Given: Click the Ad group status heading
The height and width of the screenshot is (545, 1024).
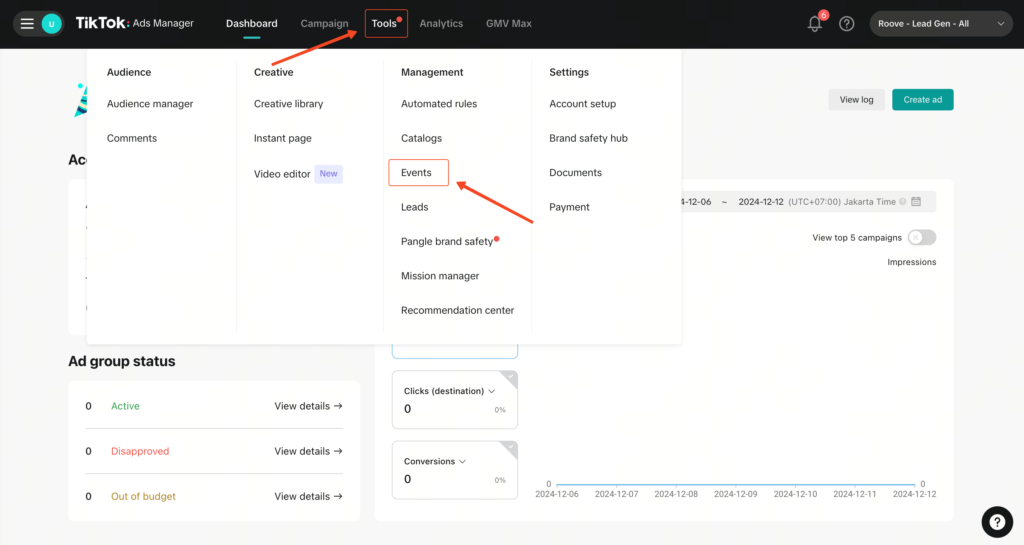Looking at the screenshot, I should point(121,361).
